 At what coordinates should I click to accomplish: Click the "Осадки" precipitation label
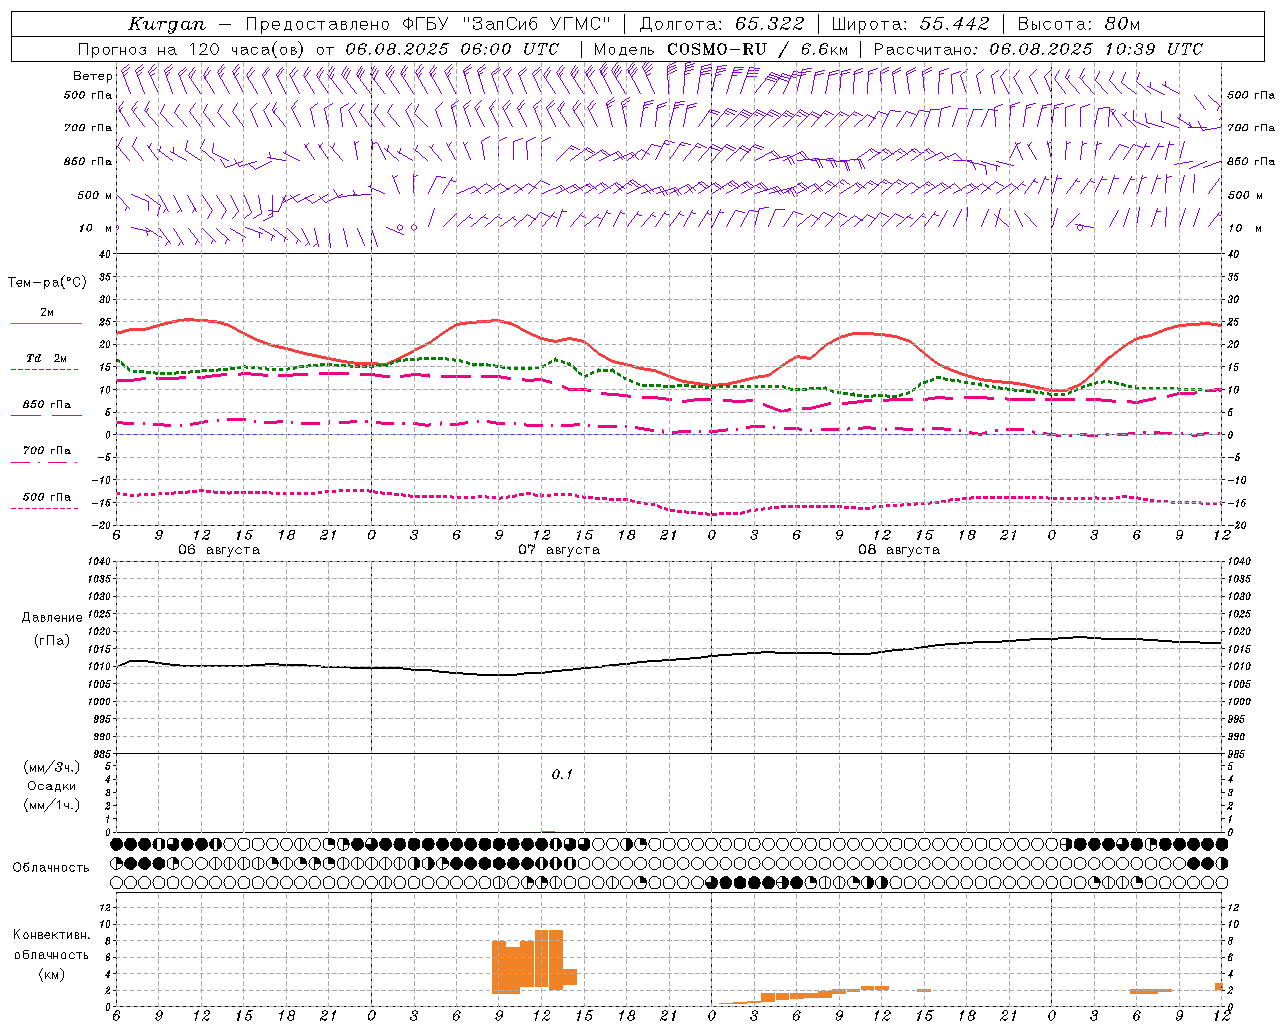click(x=52, y=786)
